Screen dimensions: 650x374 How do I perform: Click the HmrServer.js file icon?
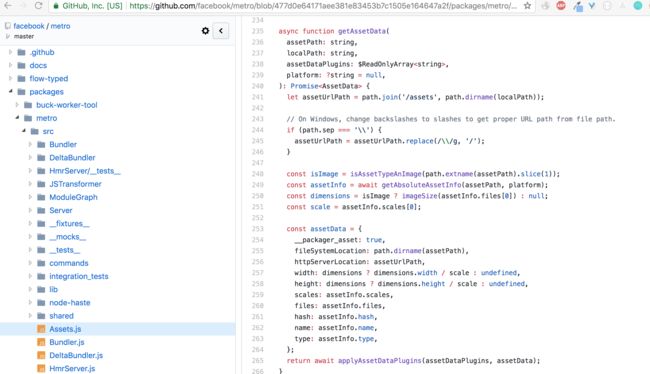[x=41, y=368]
